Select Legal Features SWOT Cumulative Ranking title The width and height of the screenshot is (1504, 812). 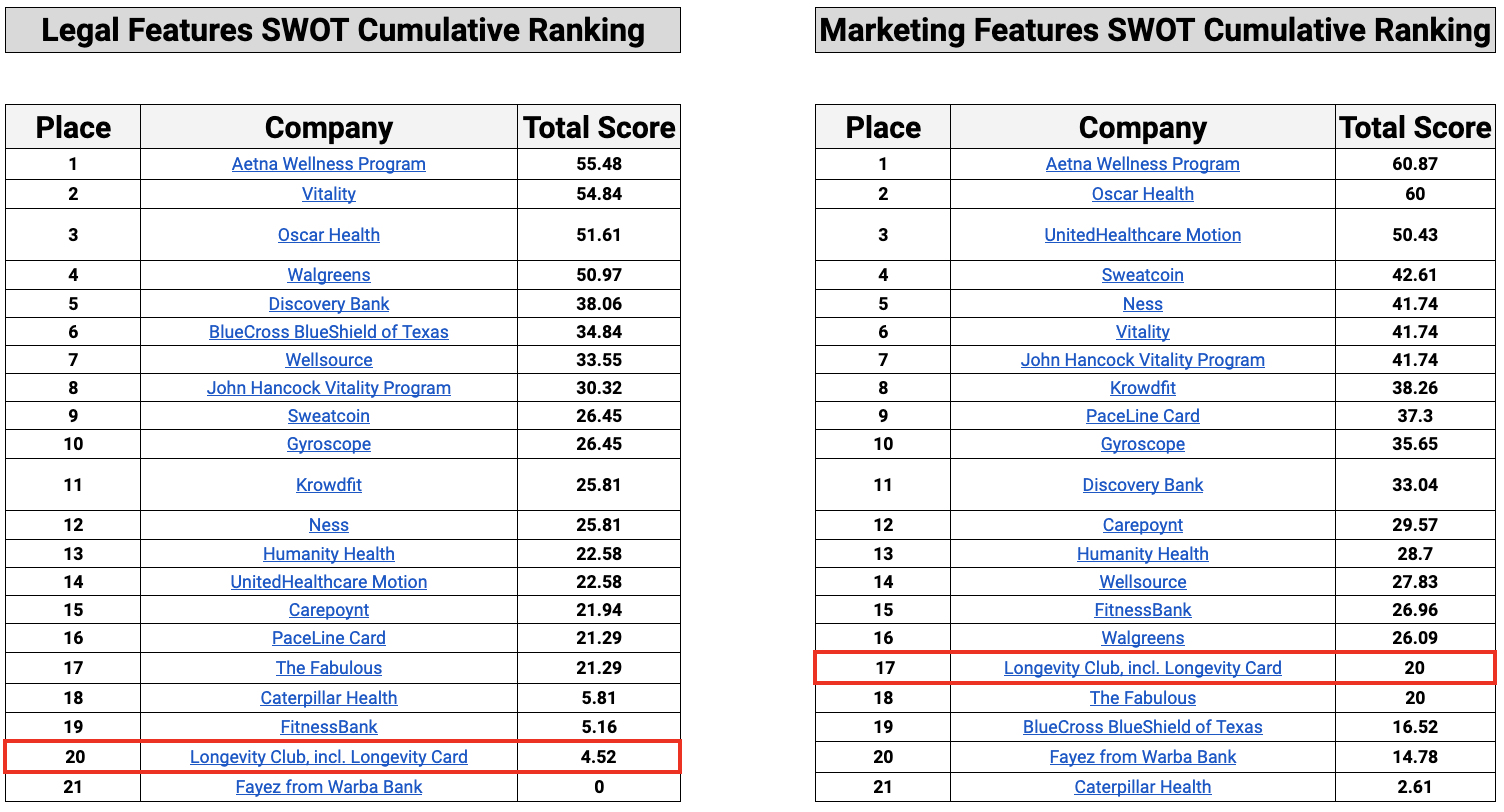343,31
